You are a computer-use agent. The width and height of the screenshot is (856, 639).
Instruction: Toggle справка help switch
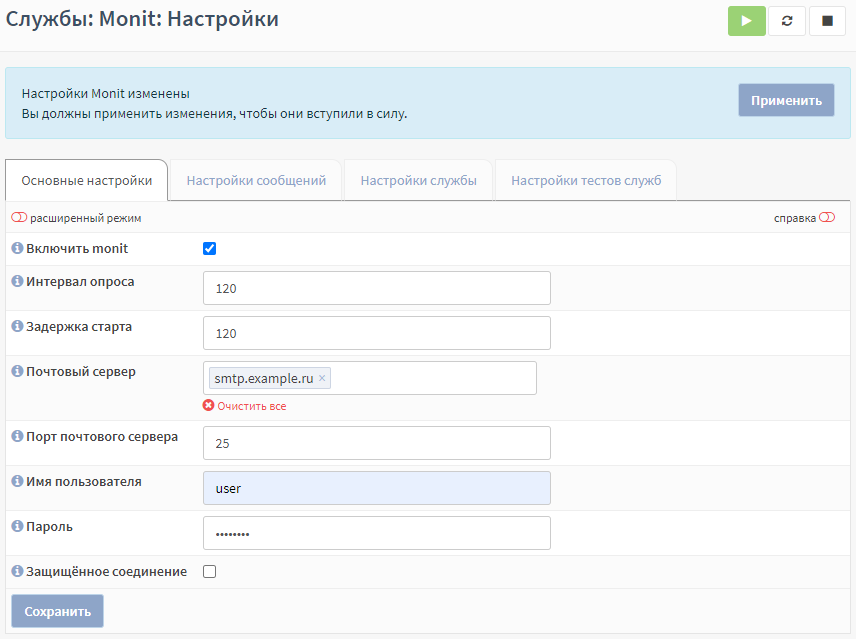click(827, 217)
